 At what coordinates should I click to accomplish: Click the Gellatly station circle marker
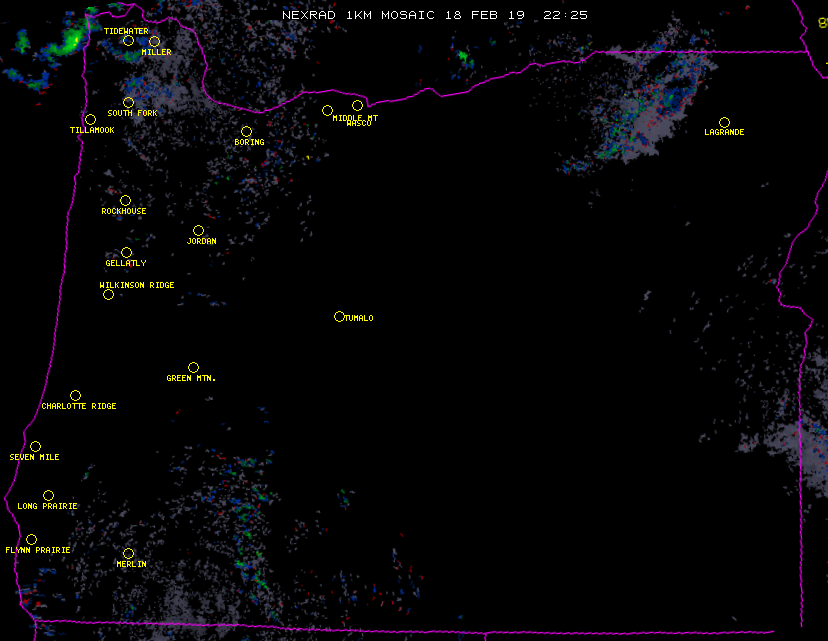click(126, 253)
